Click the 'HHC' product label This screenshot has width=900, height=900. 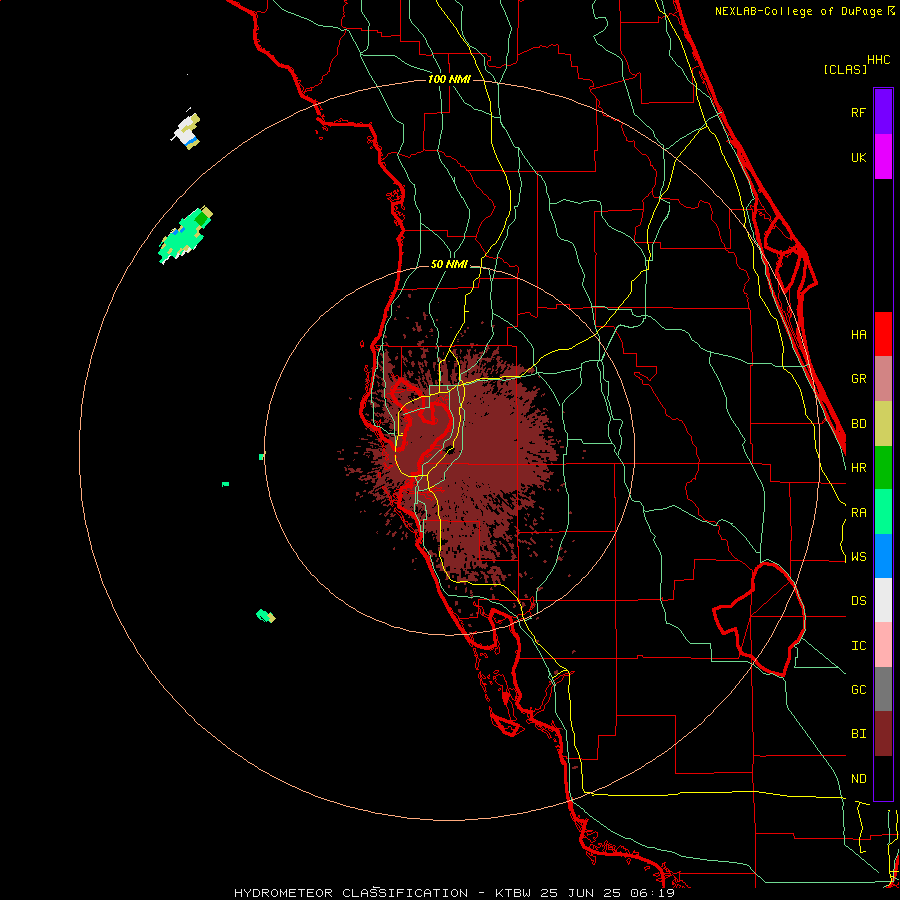coord(879,60)
